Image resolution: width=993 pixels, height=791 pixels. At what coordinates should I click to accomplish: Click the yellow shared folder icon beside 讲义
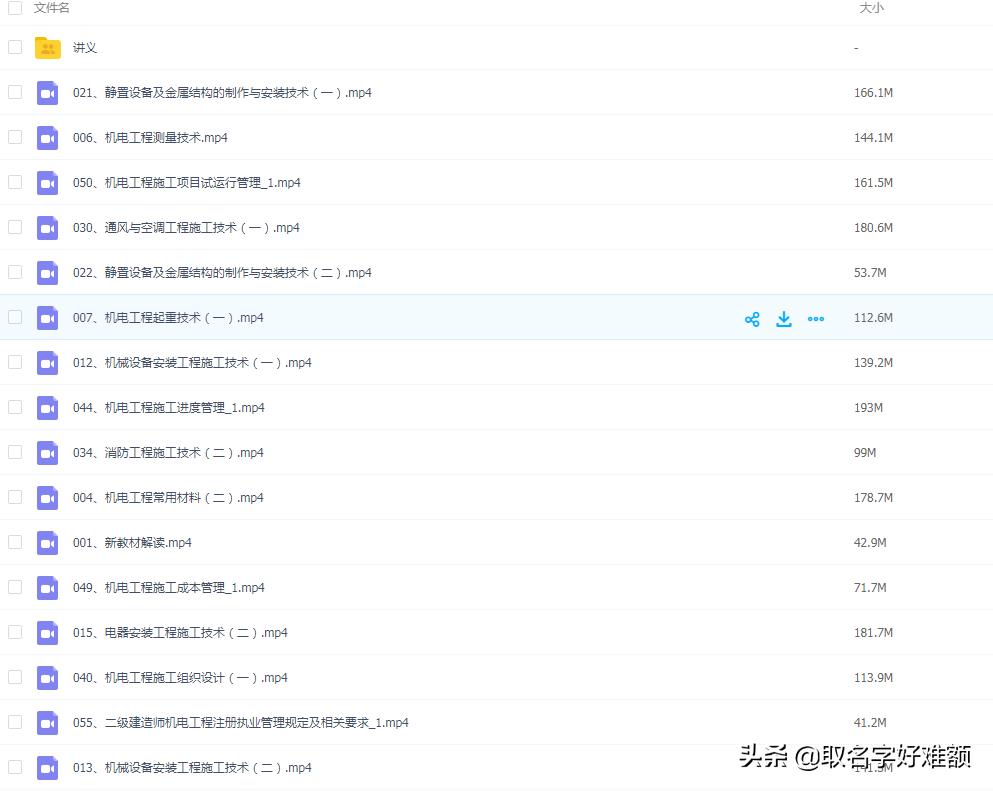click(47, 47)
